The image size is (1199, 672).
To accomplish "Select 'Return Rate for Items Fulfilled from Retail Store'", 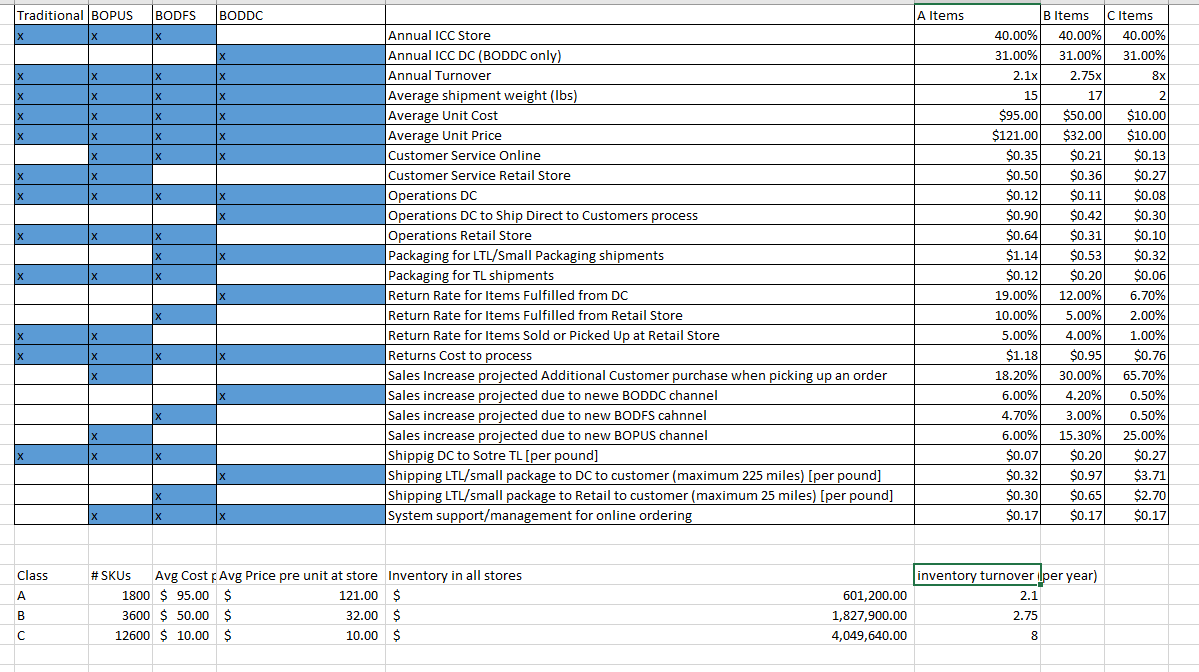I will click(650, 315).
